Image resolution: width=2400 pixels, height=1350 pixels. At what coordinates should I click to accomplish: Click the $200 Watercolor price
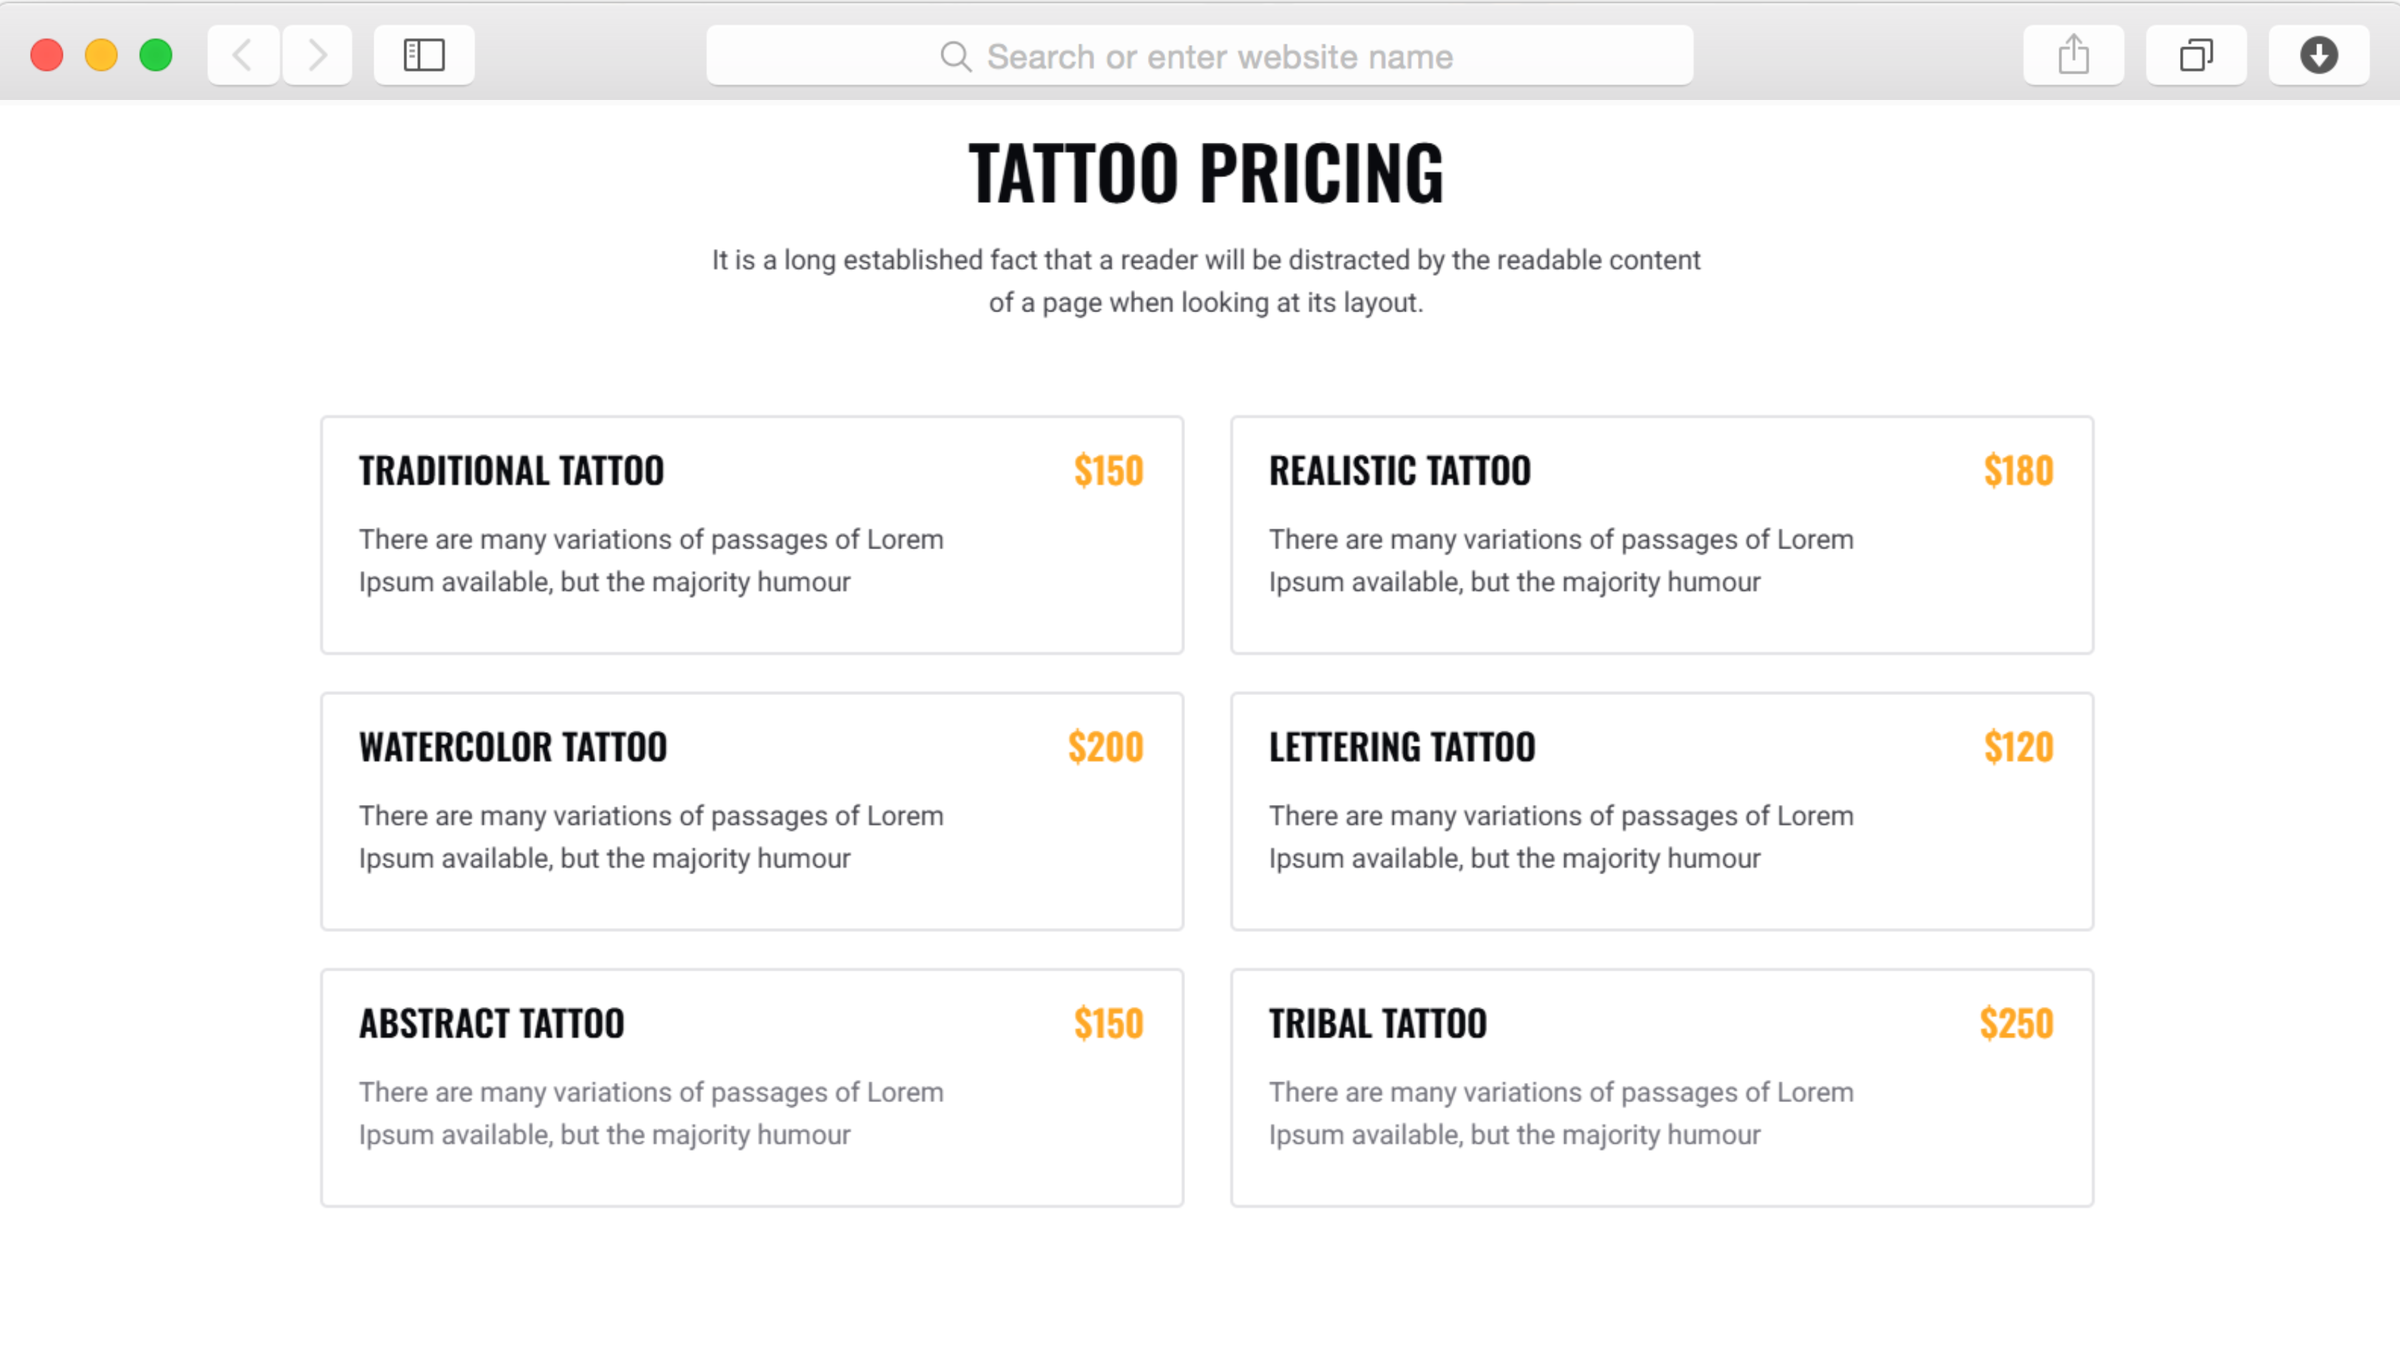[x=1105, y=747]
